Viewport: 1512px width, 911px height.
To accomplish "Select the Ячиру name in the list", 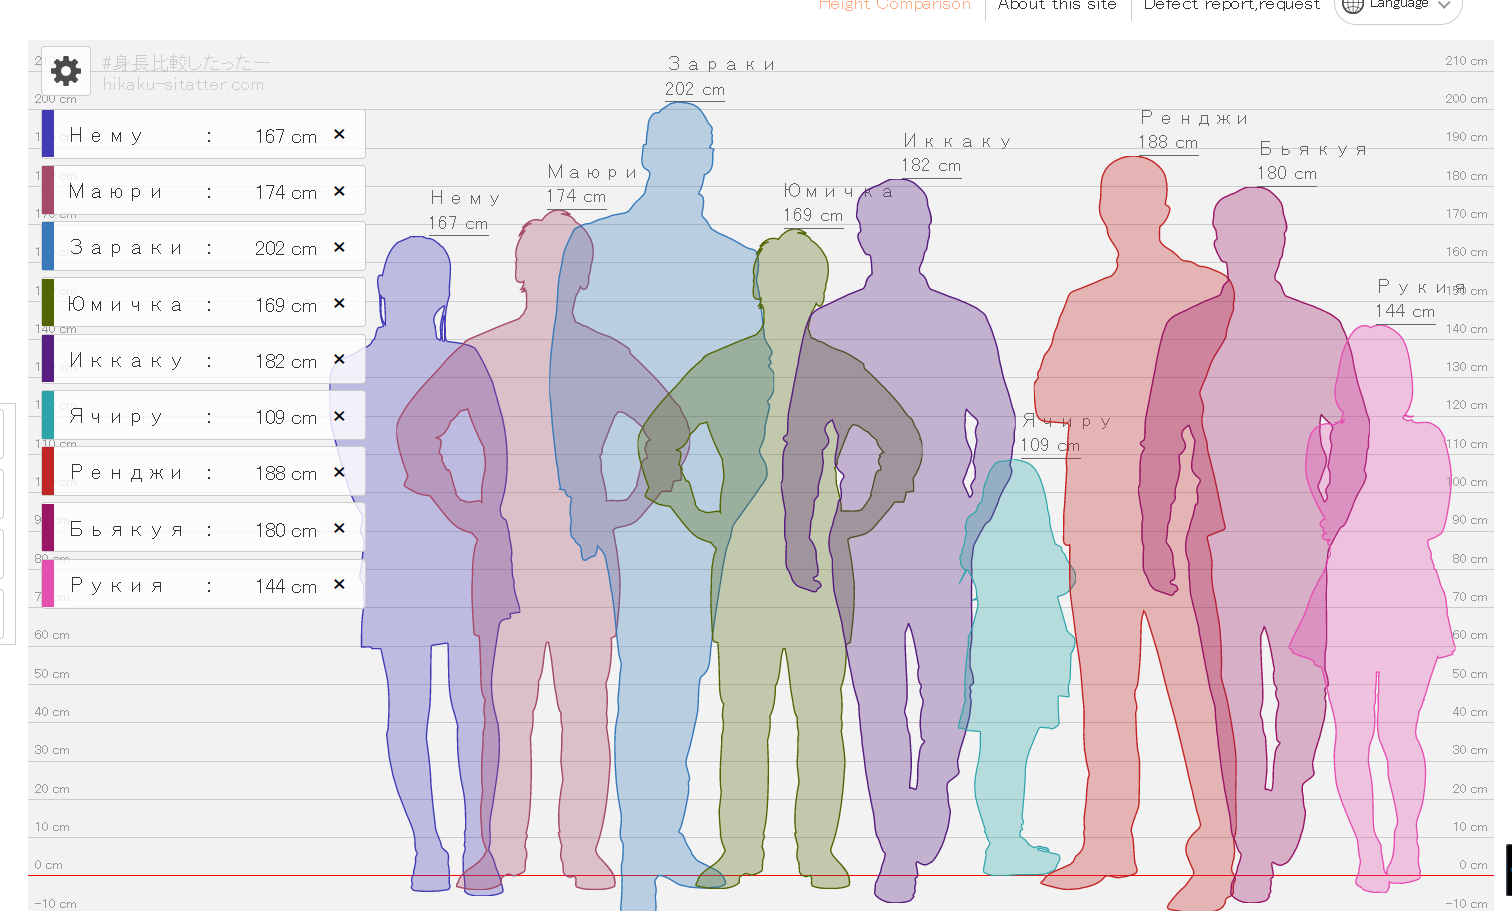I will pos(116,417).
